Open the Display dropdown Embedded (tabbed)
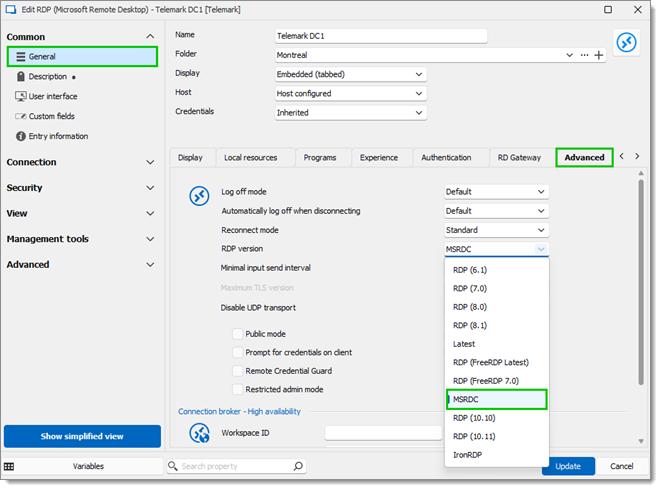661x490 pixels. click(x=351, y=75)
